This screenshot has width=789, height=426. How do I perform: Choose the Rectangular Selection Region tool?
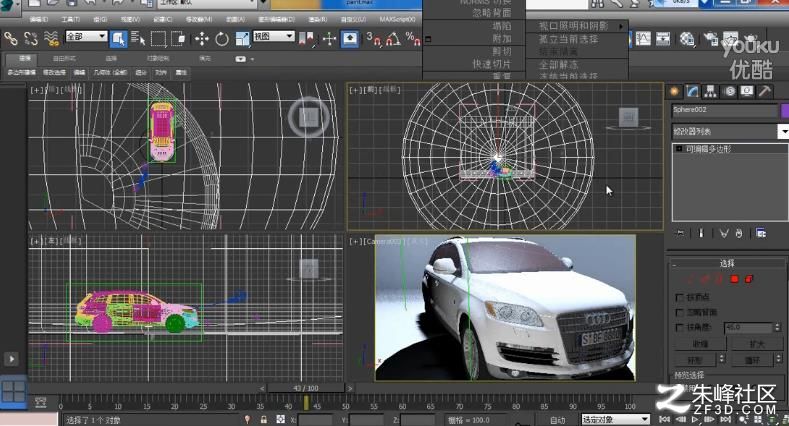pyautogui.click(x=158, y=39)
